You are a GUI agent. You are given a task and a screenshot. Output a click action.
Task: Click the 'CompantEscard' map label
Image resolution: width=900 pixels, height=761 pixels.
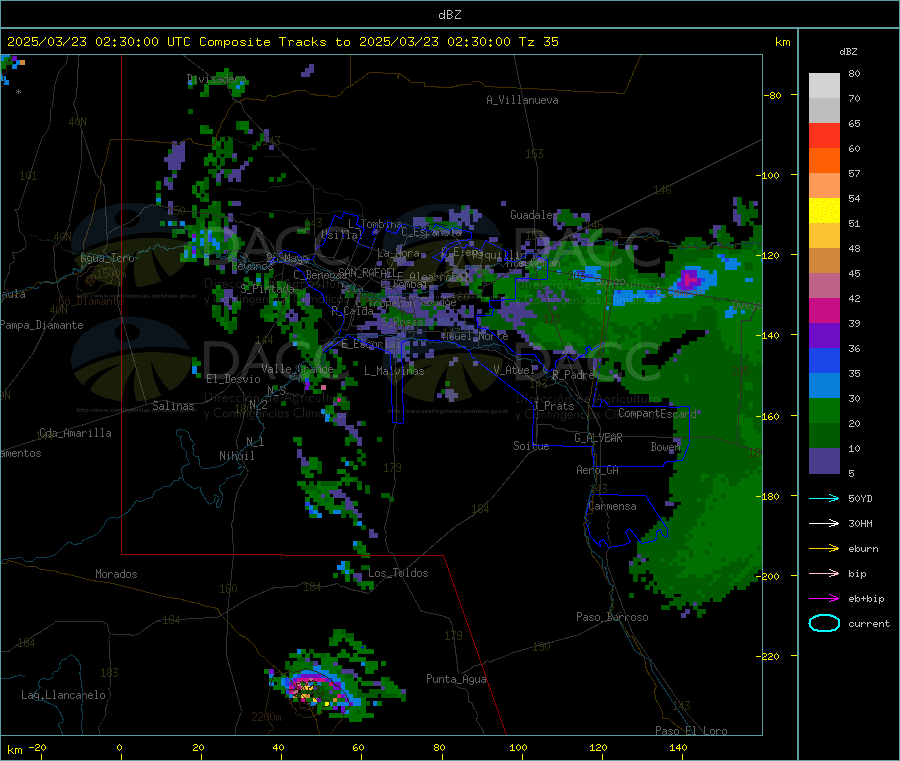pyautogui.click(x=657, y=413)
